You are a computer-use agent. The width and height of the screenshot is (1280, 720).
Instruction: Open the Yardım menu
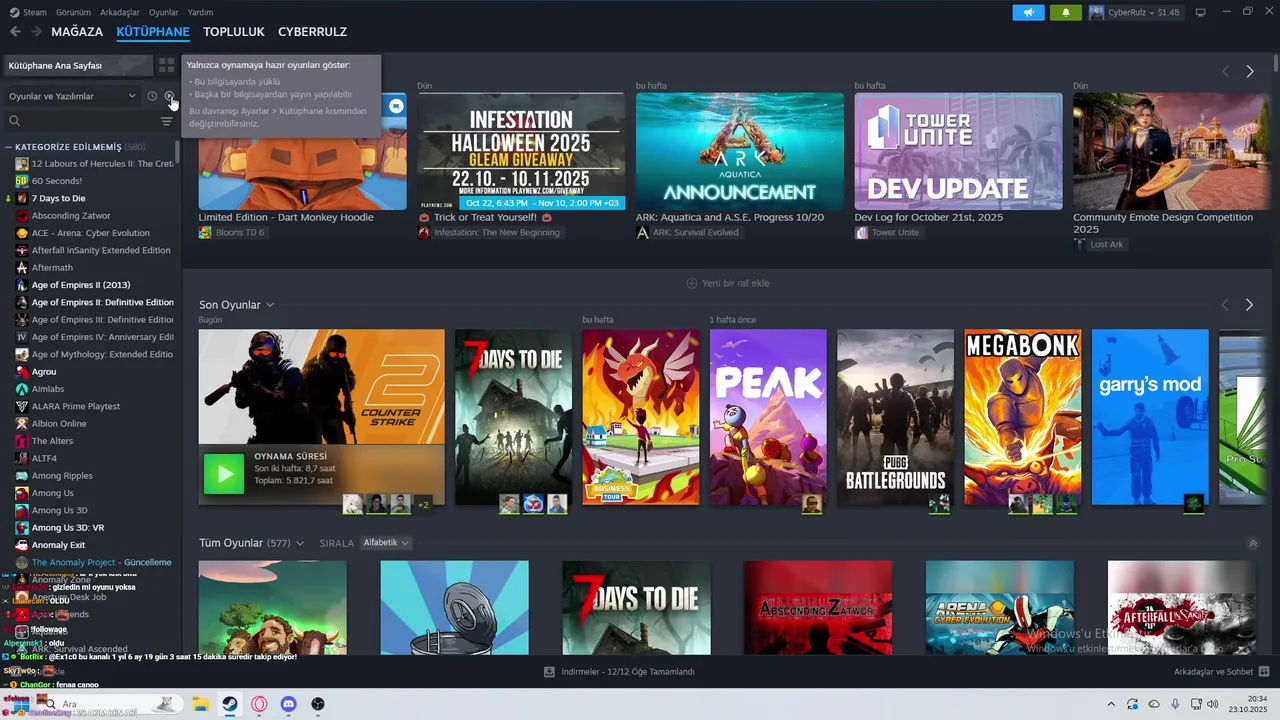tap(200, 12)
